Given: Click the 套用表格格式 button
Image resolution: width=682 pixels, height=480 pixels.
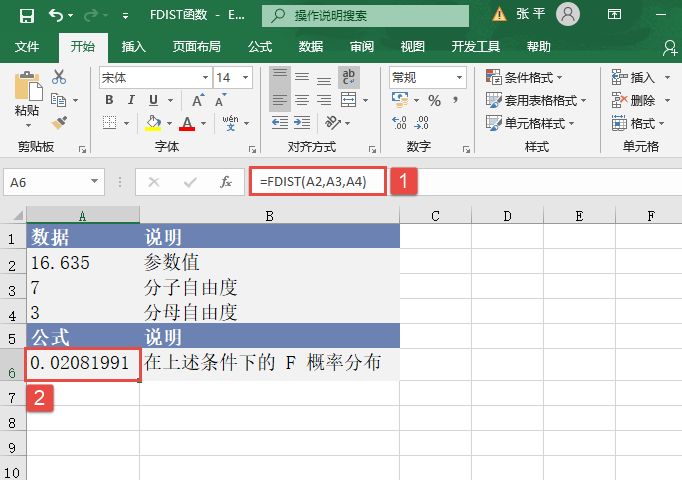Looking at the screenshot, I should point(531,101).
